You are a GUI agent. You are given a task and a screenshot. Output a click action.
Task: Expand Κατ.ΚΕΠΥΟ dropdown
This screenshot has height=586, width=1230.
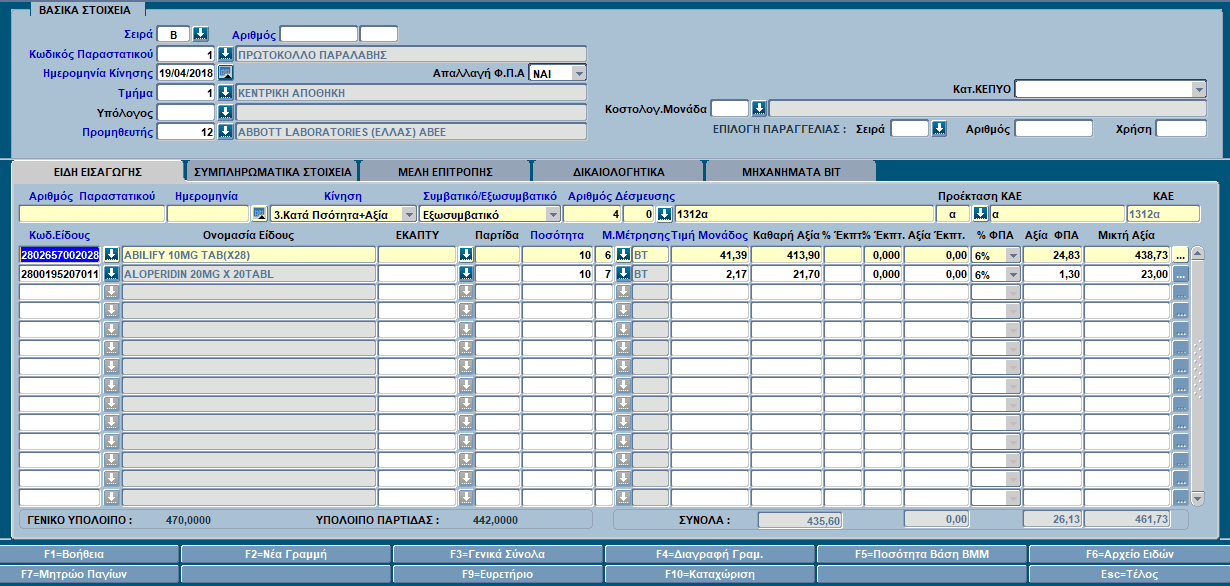coord(1199,89)
